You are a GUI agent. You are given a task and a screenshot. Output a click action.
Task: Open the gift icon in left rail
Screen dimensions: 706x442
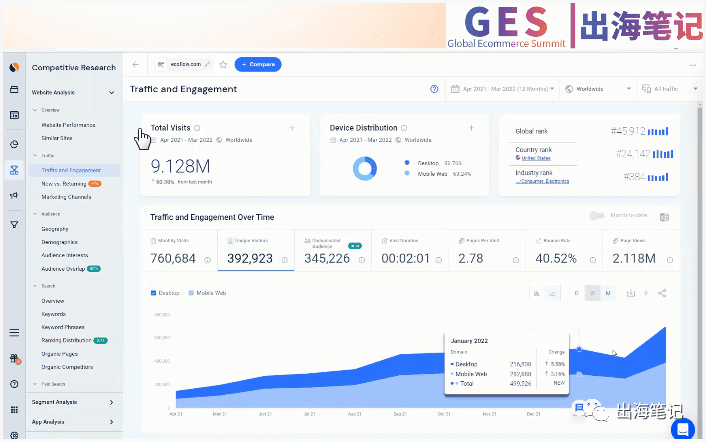tap(14, 359)
